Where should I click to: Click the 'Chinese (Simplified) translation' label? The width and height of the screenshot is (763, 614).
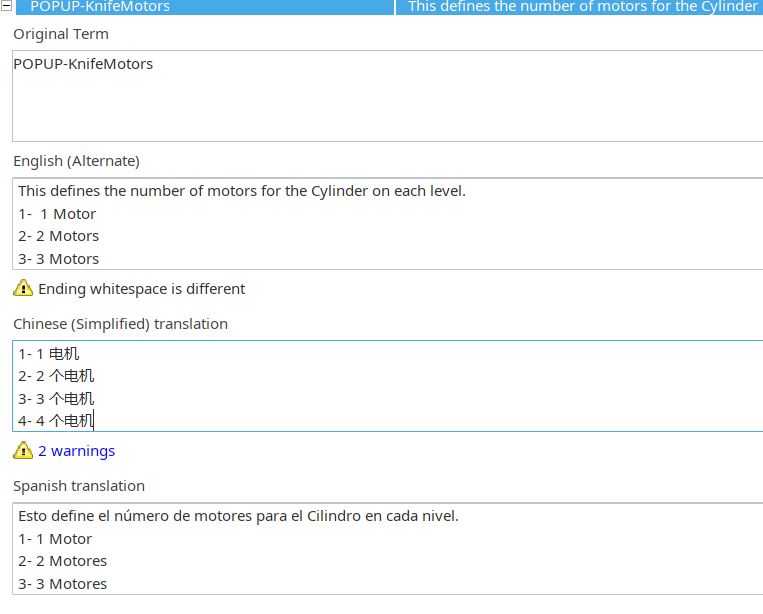[120, 324]
